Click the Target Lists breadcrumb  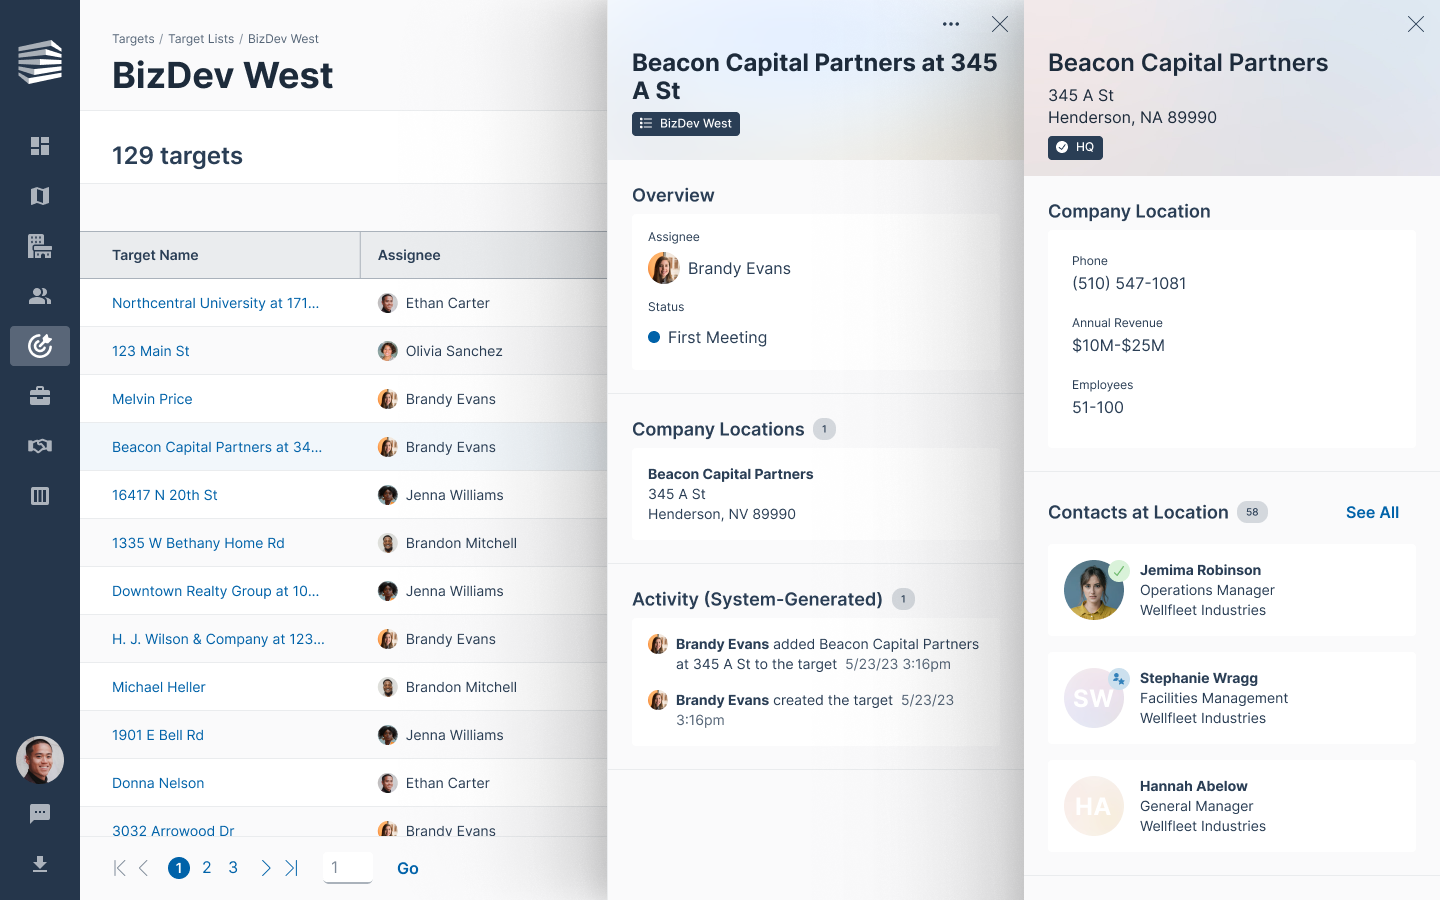pos(201,39)
